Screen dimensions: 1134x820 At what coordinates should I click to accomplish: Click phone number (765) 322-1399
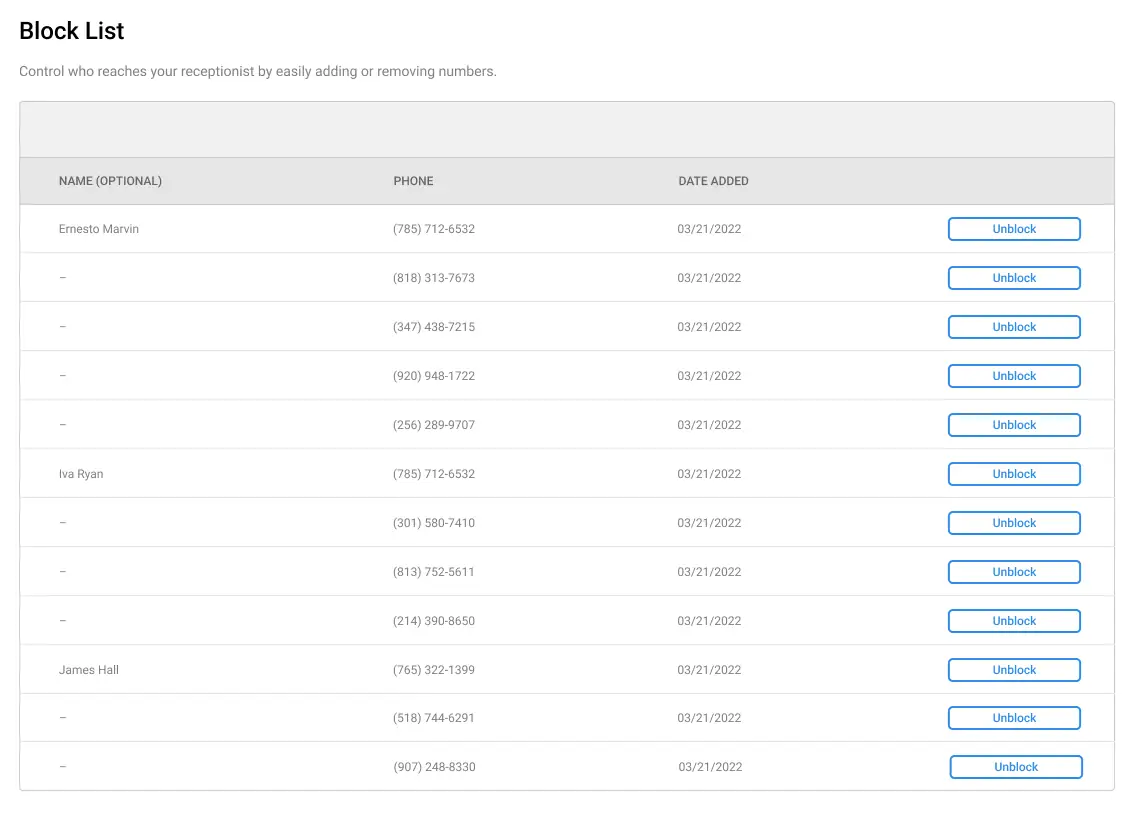coord(434,670)
